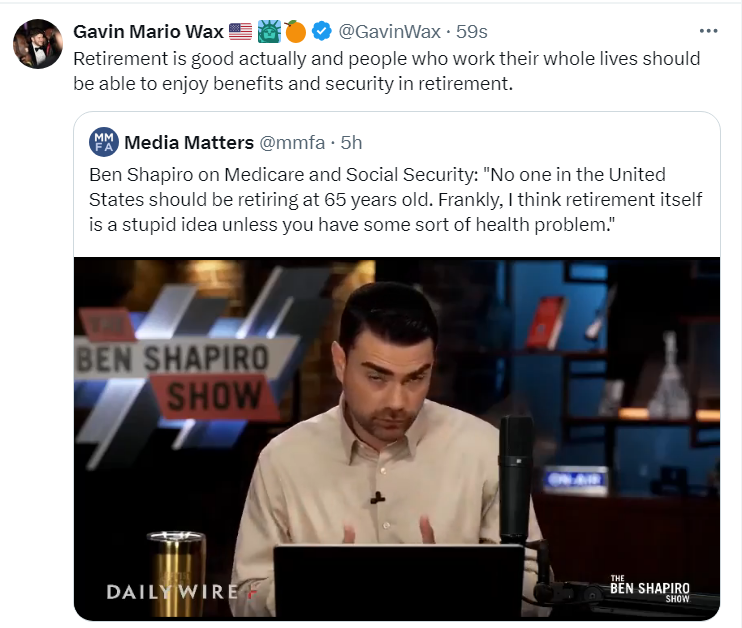742x628 pixels.
Task: Open Gavin Mario Wax's profile picture
Action: pos(37,44)
